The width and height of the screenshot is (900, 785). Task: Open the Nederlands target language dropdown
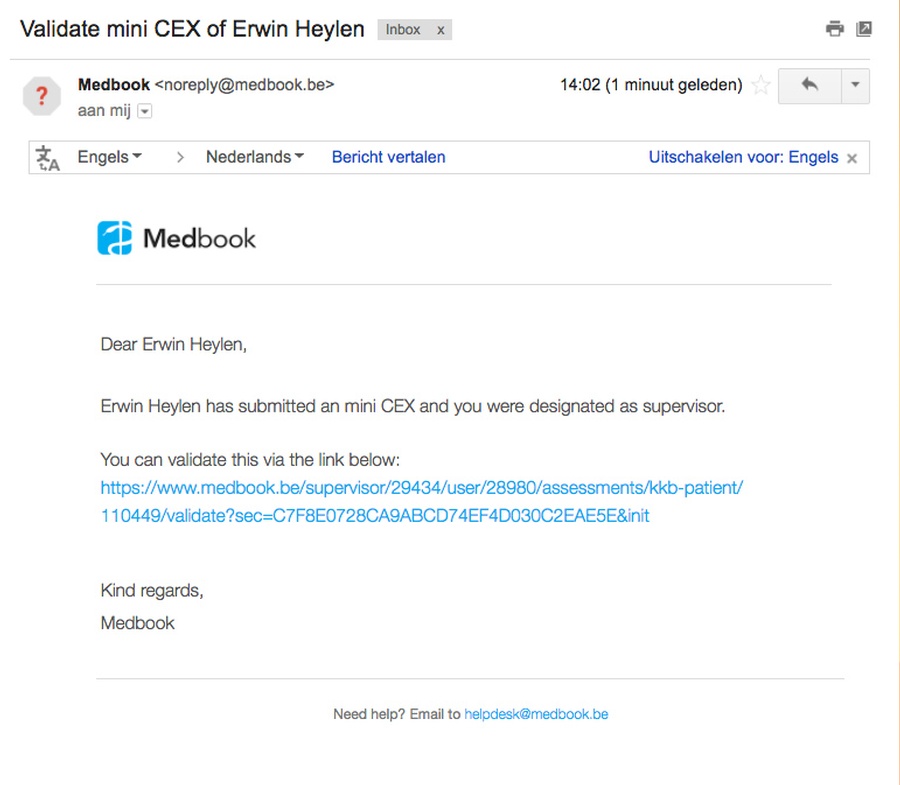coord(255,157)
